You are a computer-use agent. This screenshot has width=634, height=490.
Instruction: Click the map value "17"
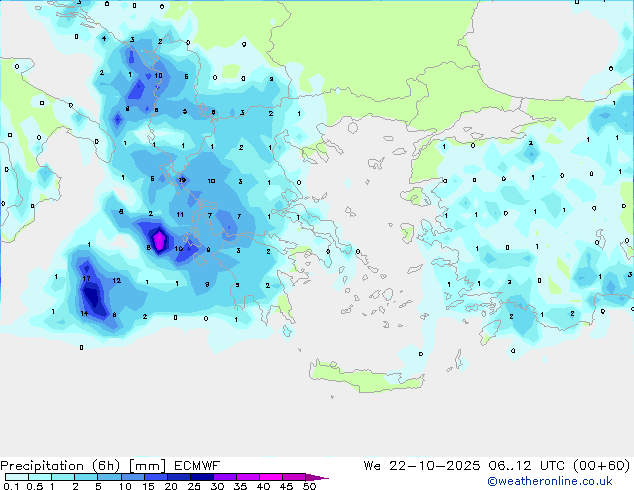[86, 279]
